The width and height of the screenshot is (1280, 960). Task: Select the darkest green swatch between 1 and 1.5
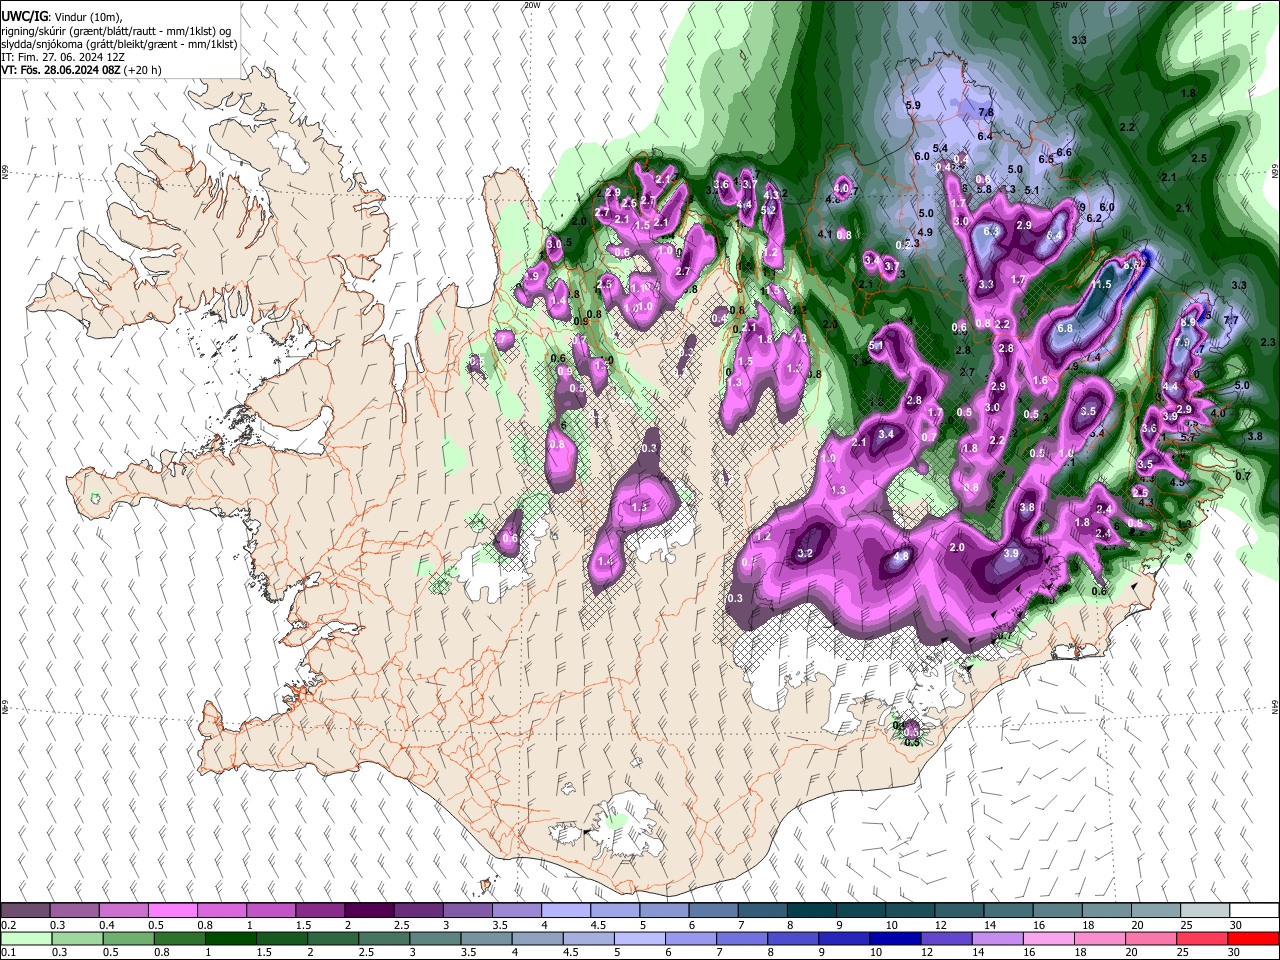click(230, 938)
